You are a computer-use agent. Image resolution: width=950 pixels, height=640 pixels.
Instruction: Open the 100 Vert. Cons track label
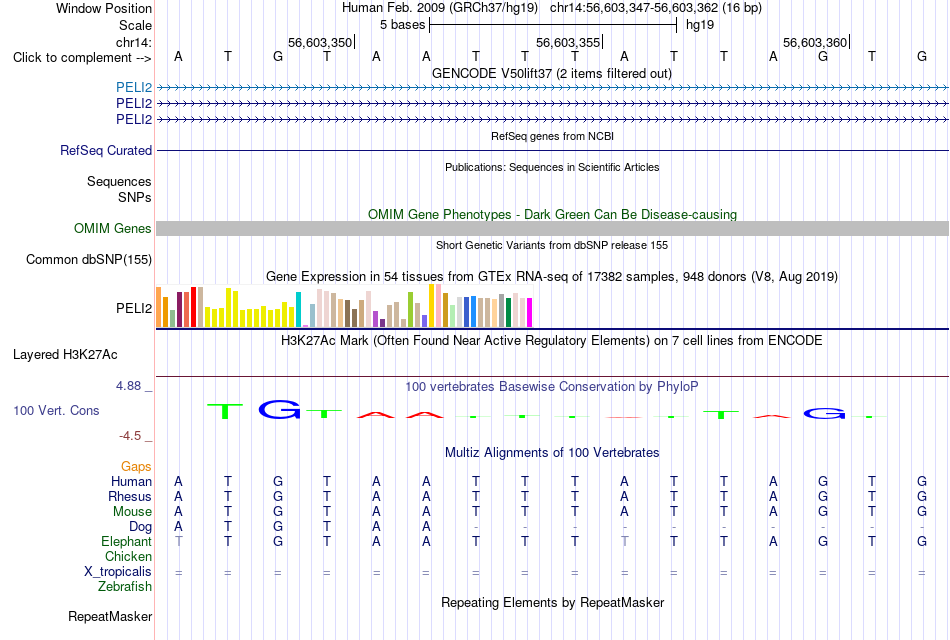(56, 410)
